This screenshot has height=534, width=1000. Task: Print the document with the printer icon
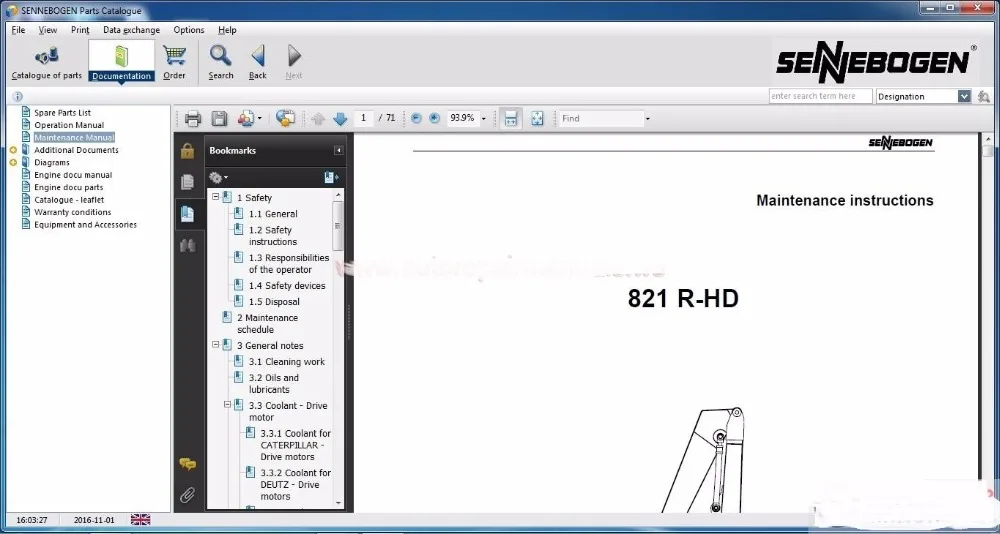point(193,119)
